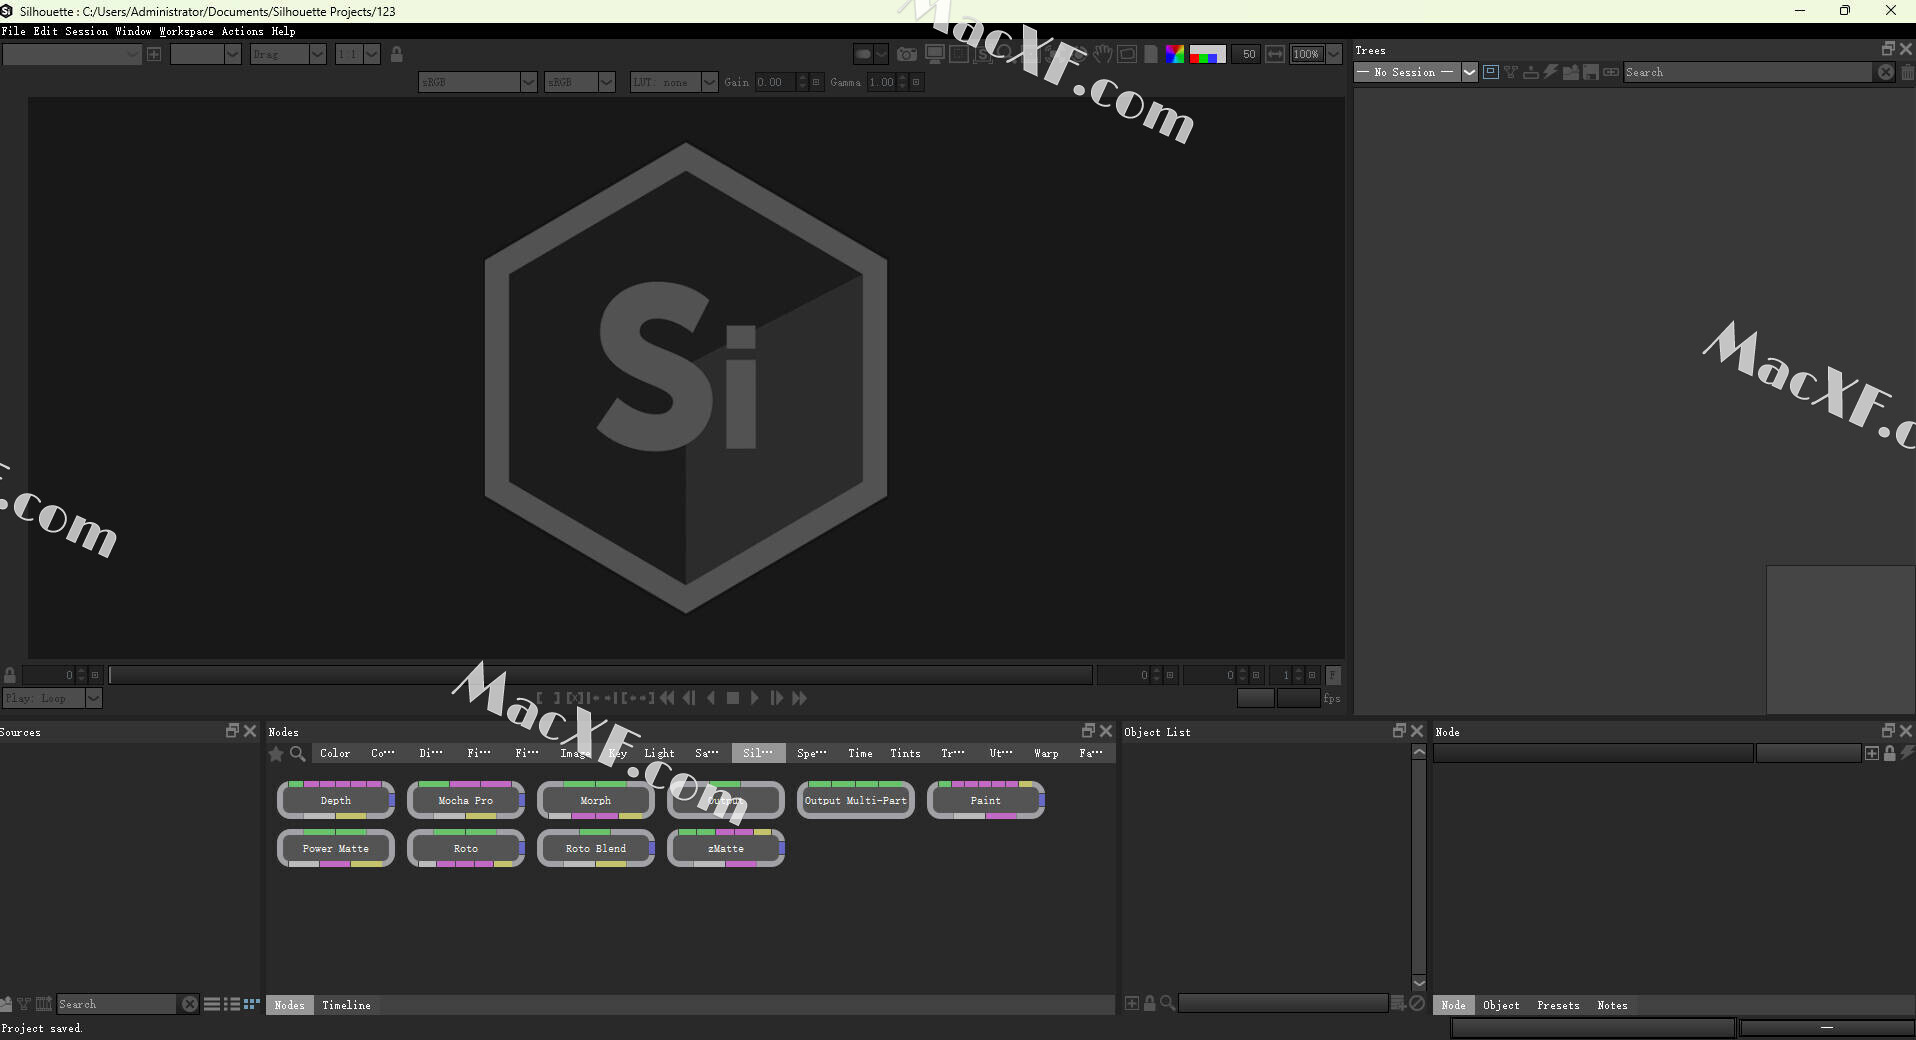
Task: Toggle the lock in the Node panel header
Action: (1889, 753)
